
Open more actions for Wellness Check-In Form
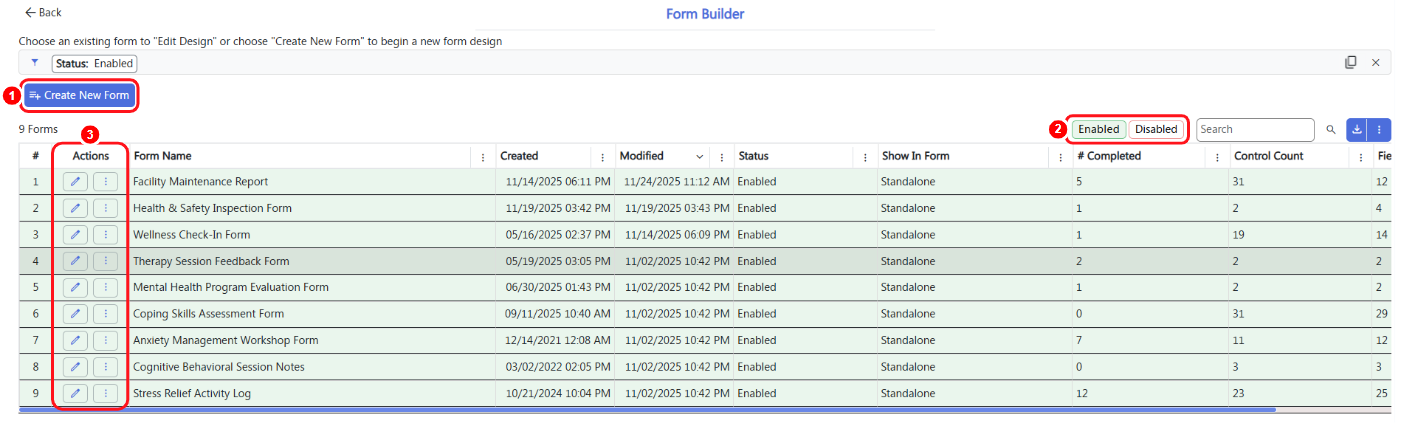click(x=105, y=235)
